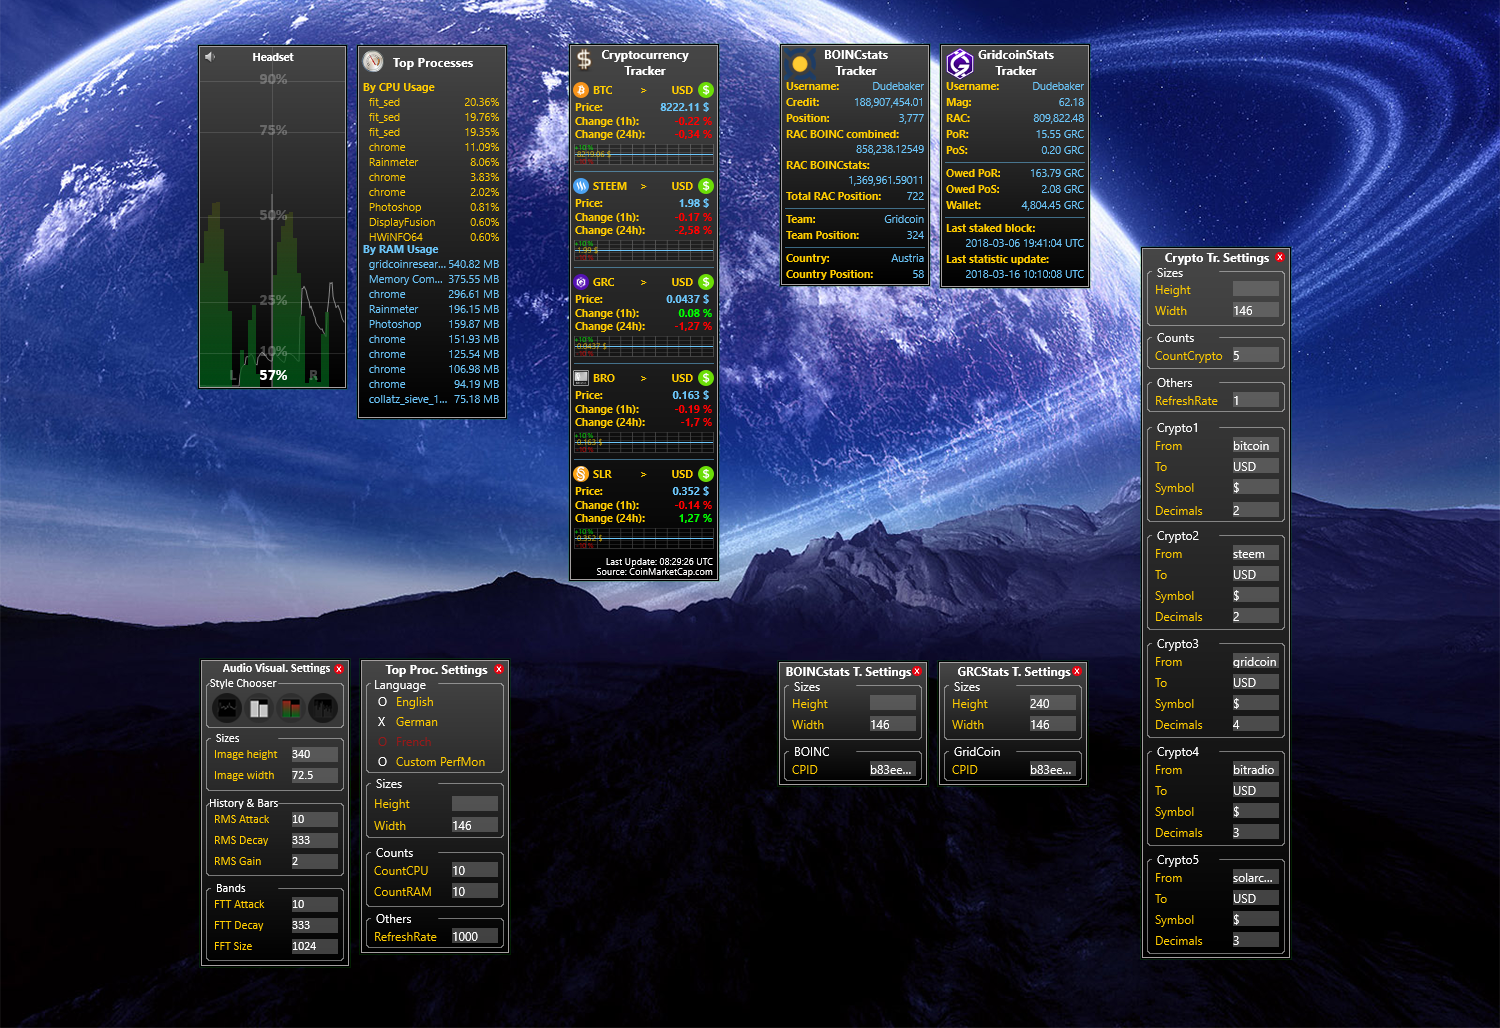Click the green USD icon beside BTC
Image resolution: width=1500 pixels, height=1028 pixels.
coord(706,90)
